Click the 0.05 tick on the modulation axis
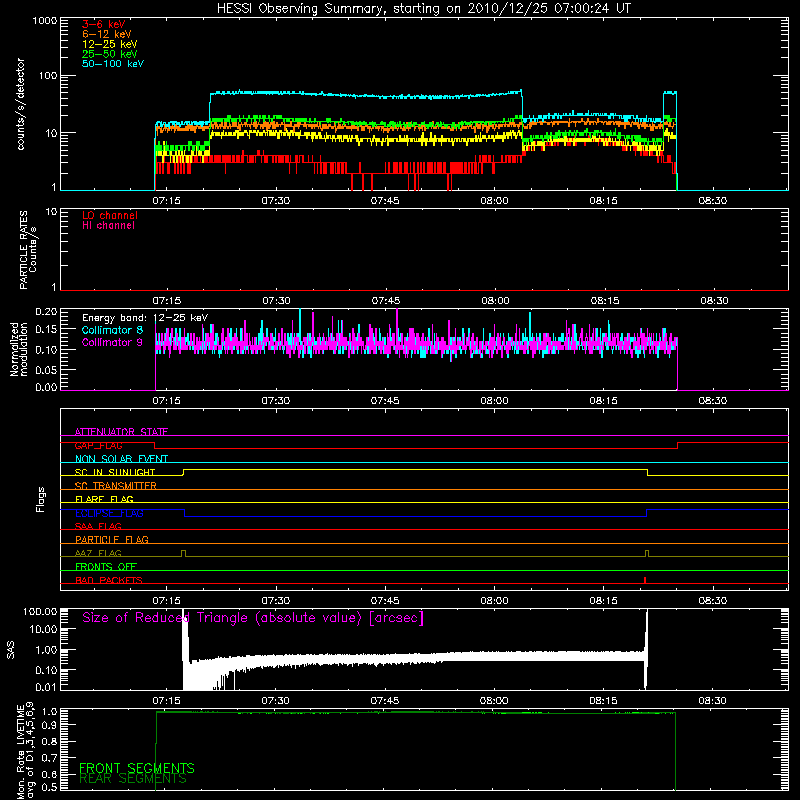The height and width of the screenshot is (800, 800). coord(46,370)
